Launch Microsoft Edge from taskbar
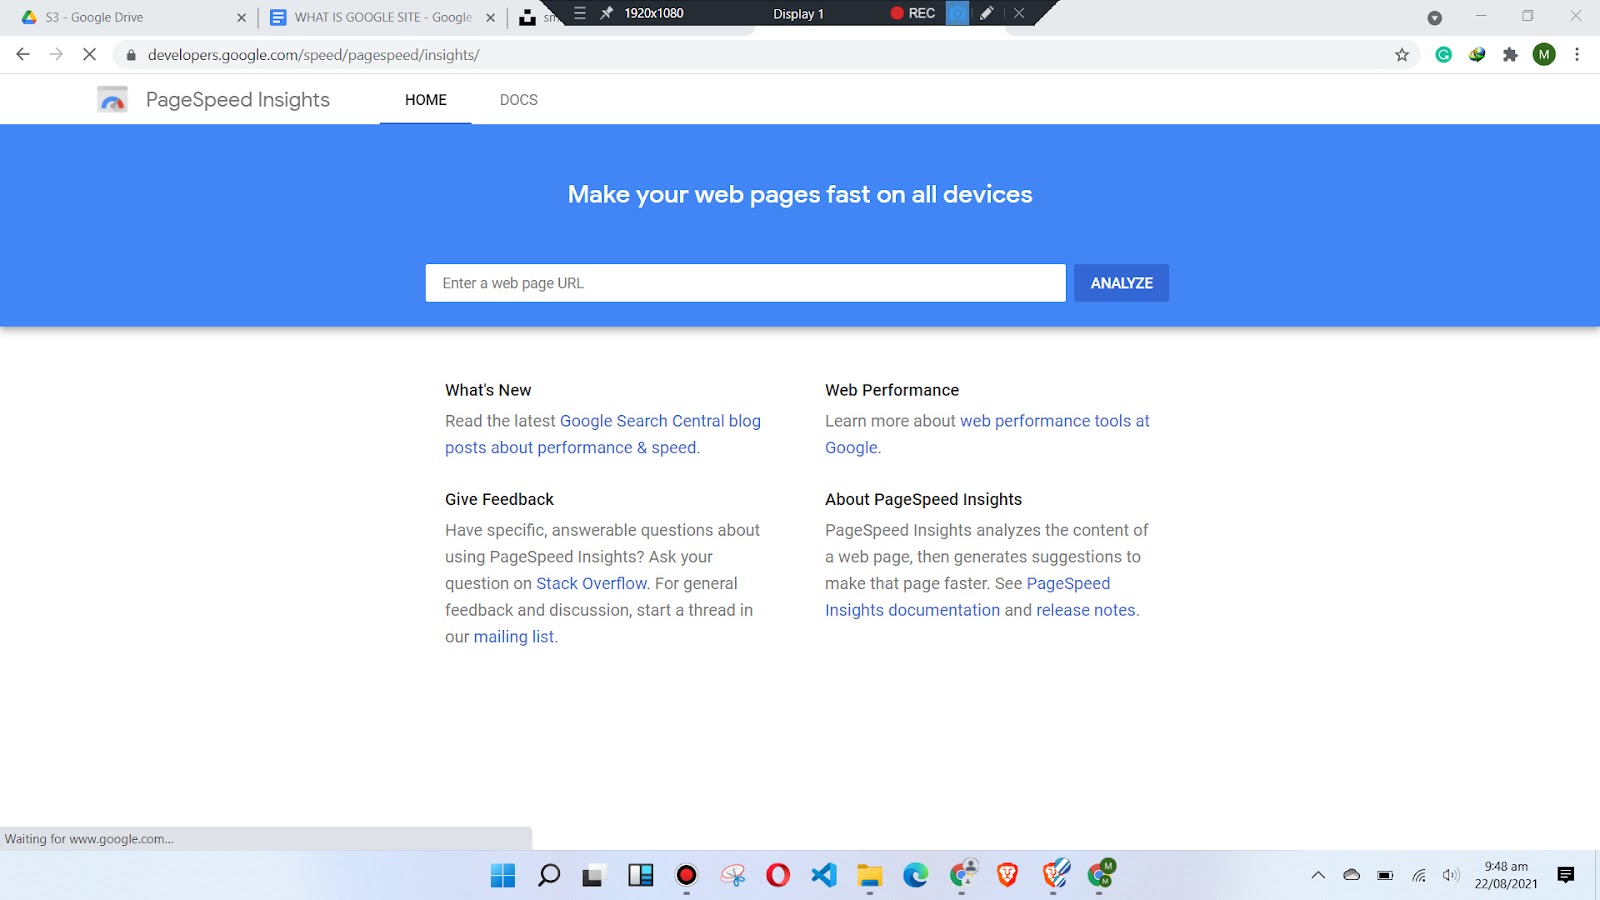Viewport: 1600px width, 900px height. [x=916, y=876]
